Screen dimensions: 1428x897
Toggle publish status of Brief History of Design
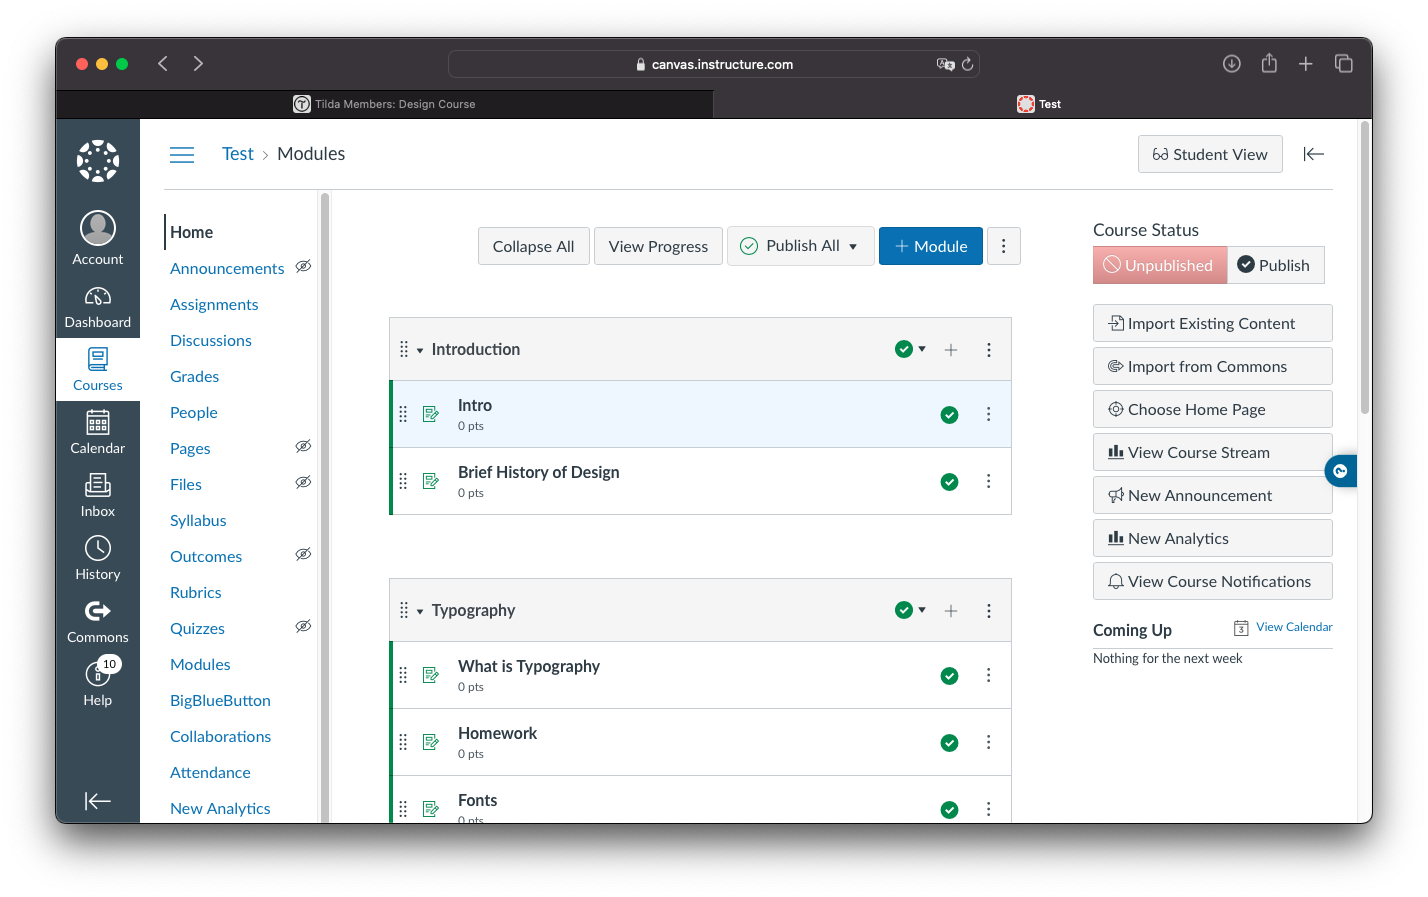tap(950, 482)
